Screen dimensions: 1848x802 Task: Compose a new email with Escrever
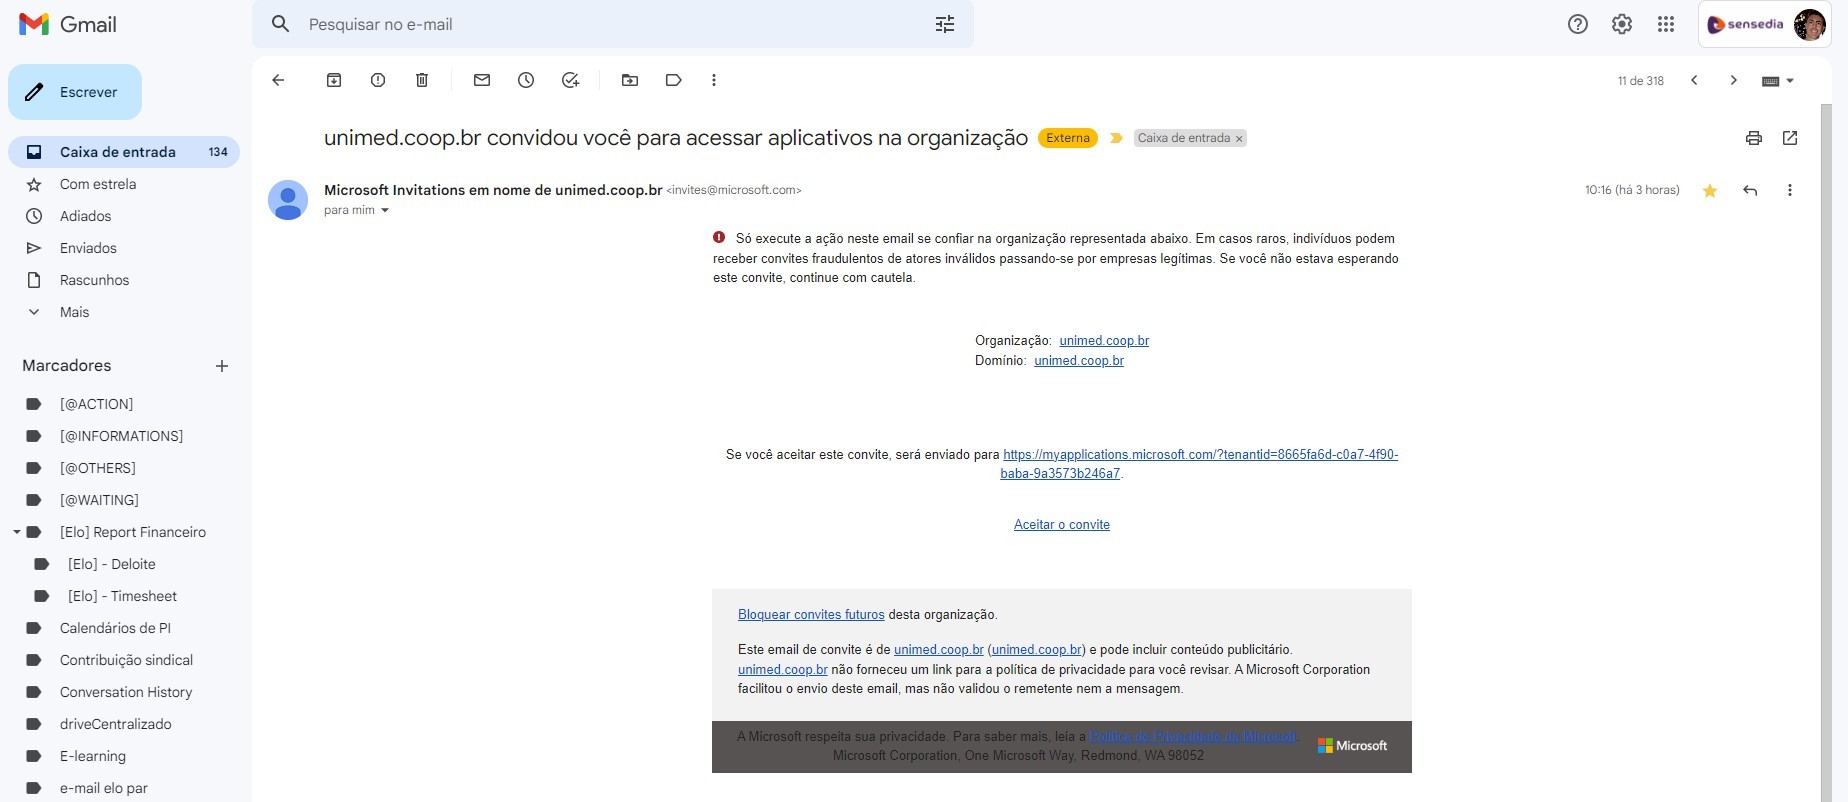tap(75, 92)
